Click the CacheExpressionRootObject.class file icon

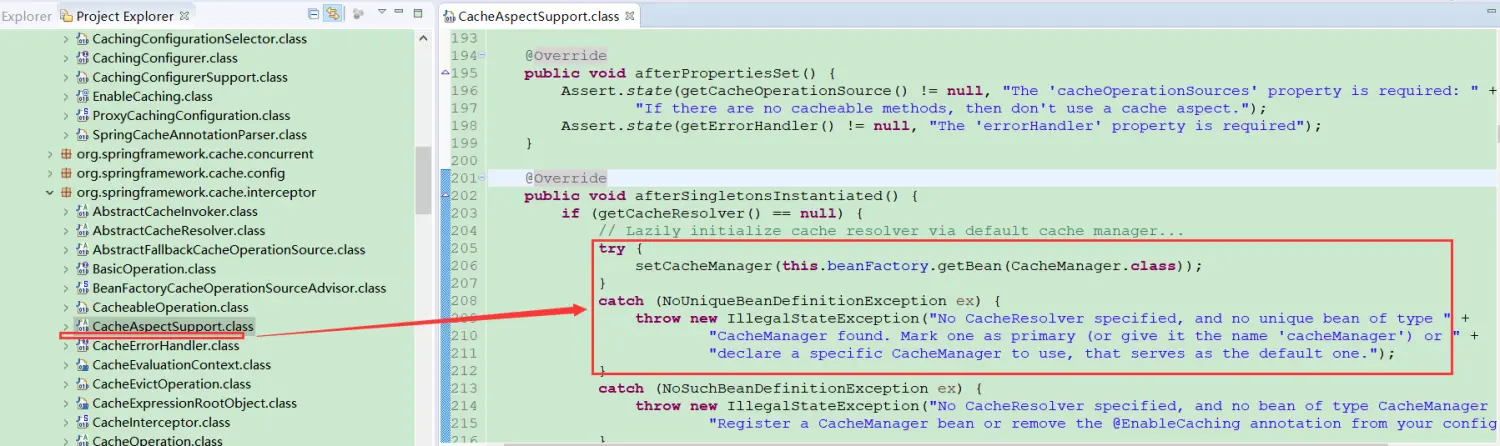pyautogui.click(x=82, y=404)
